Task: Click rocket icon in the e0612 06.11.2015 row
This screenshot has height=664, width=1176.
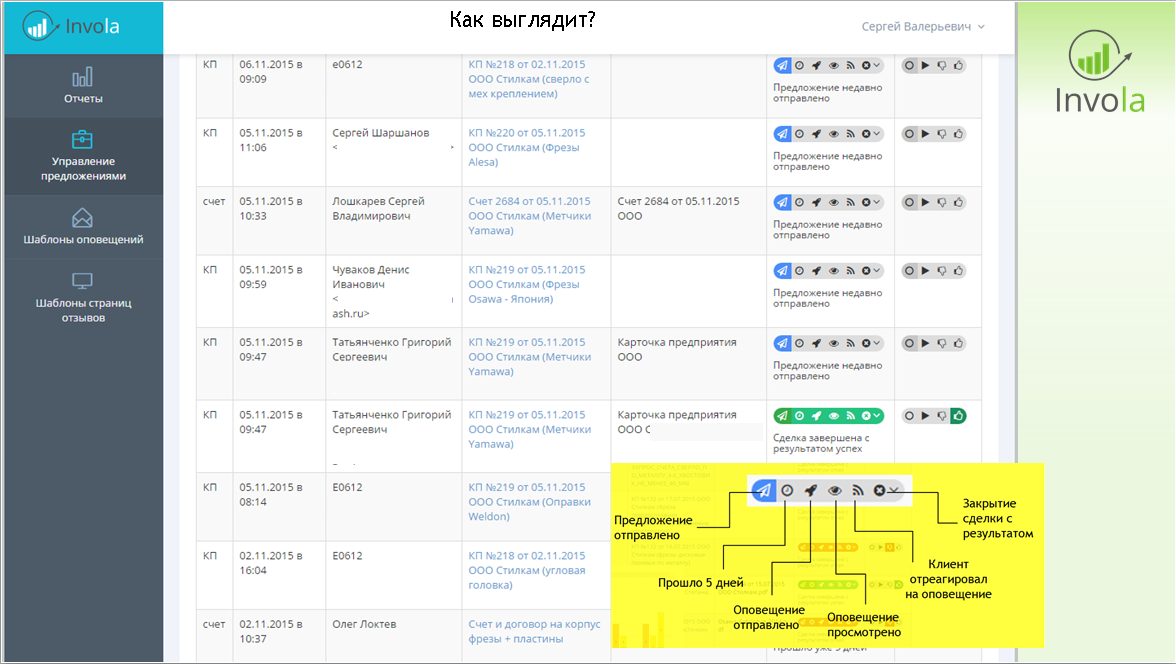Action: (816, 65)
